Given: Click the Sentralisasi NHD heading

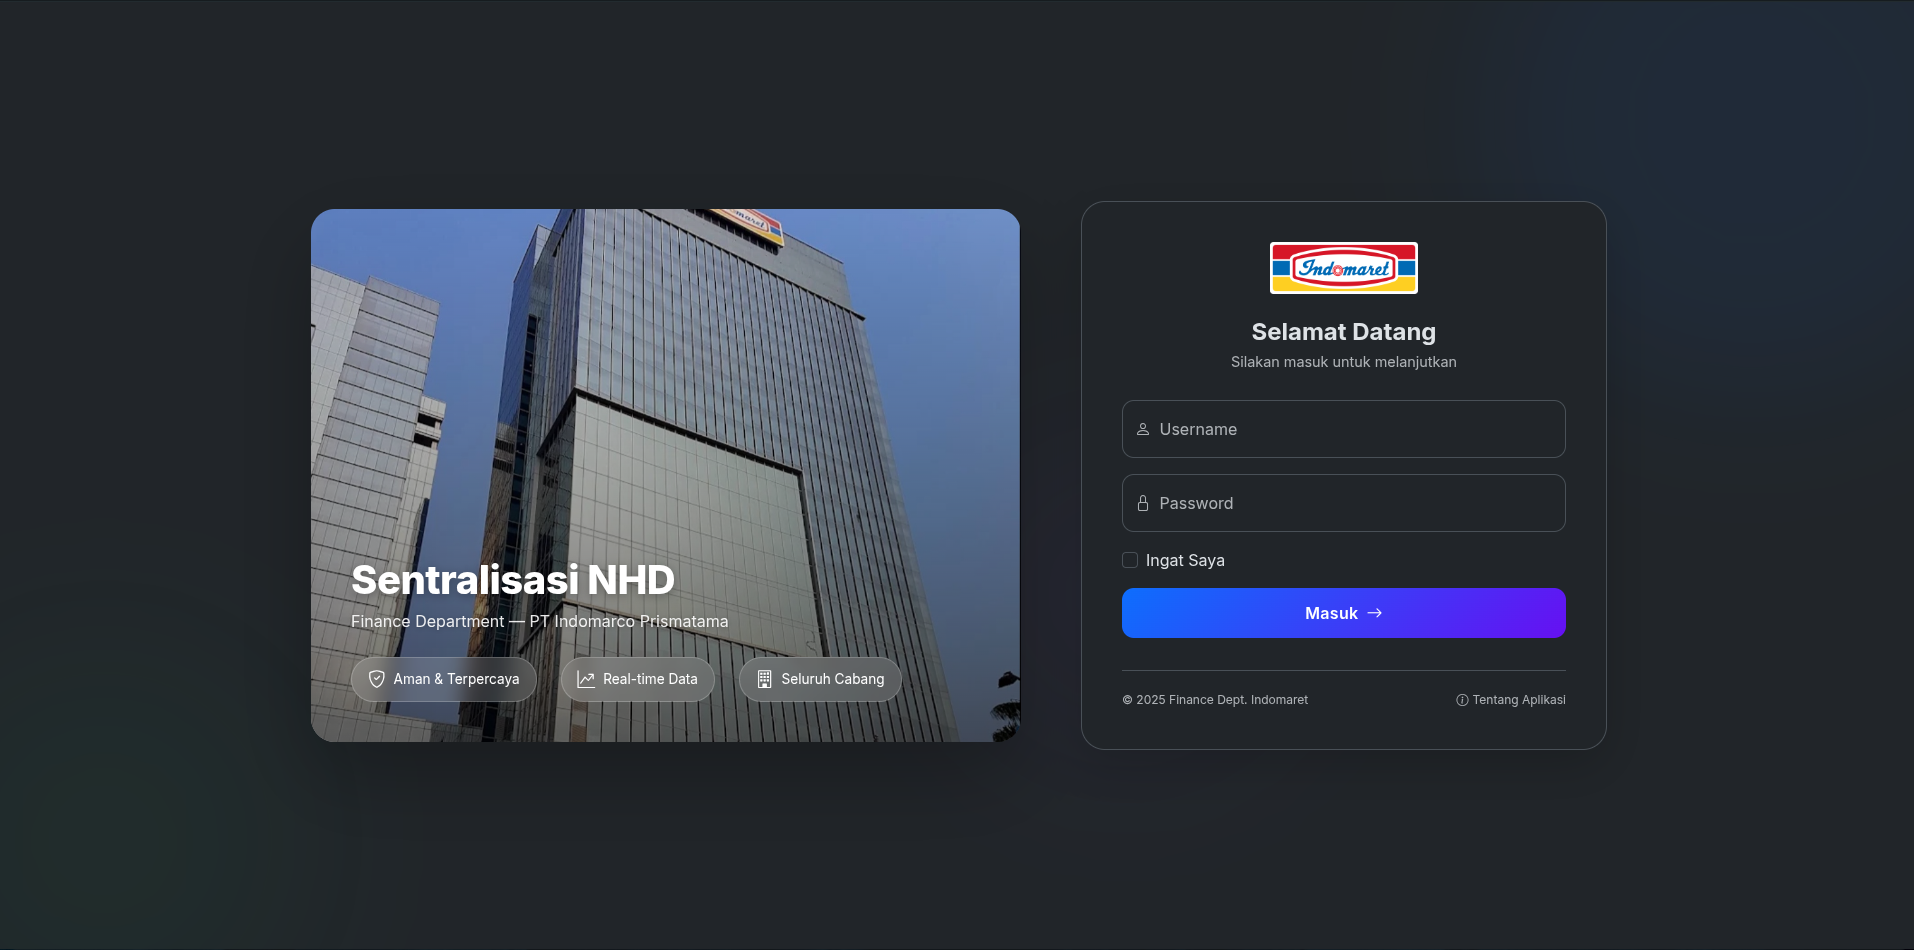Looking at the screenshot, I should [x=513, y=580].
